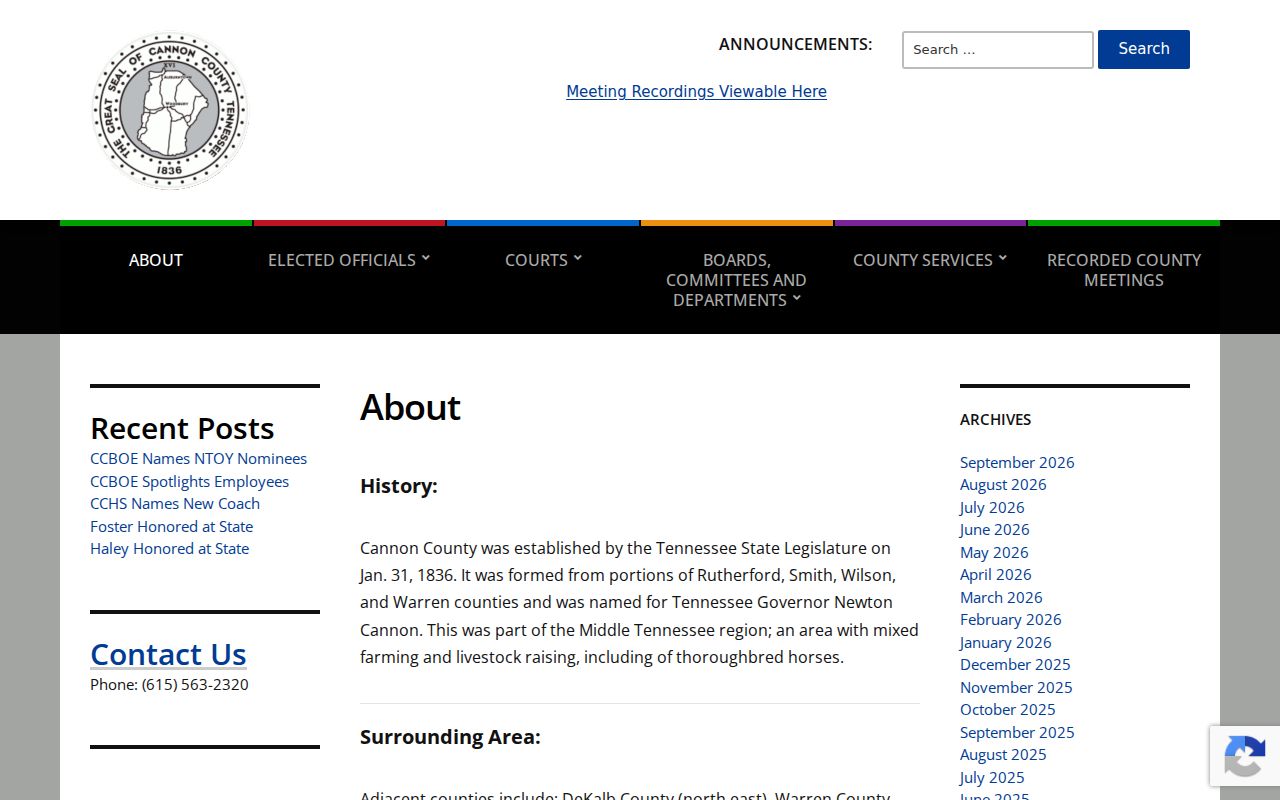Open the June 2026 archive
This screenshot has height=800, width=1280.
coord(994,530)
